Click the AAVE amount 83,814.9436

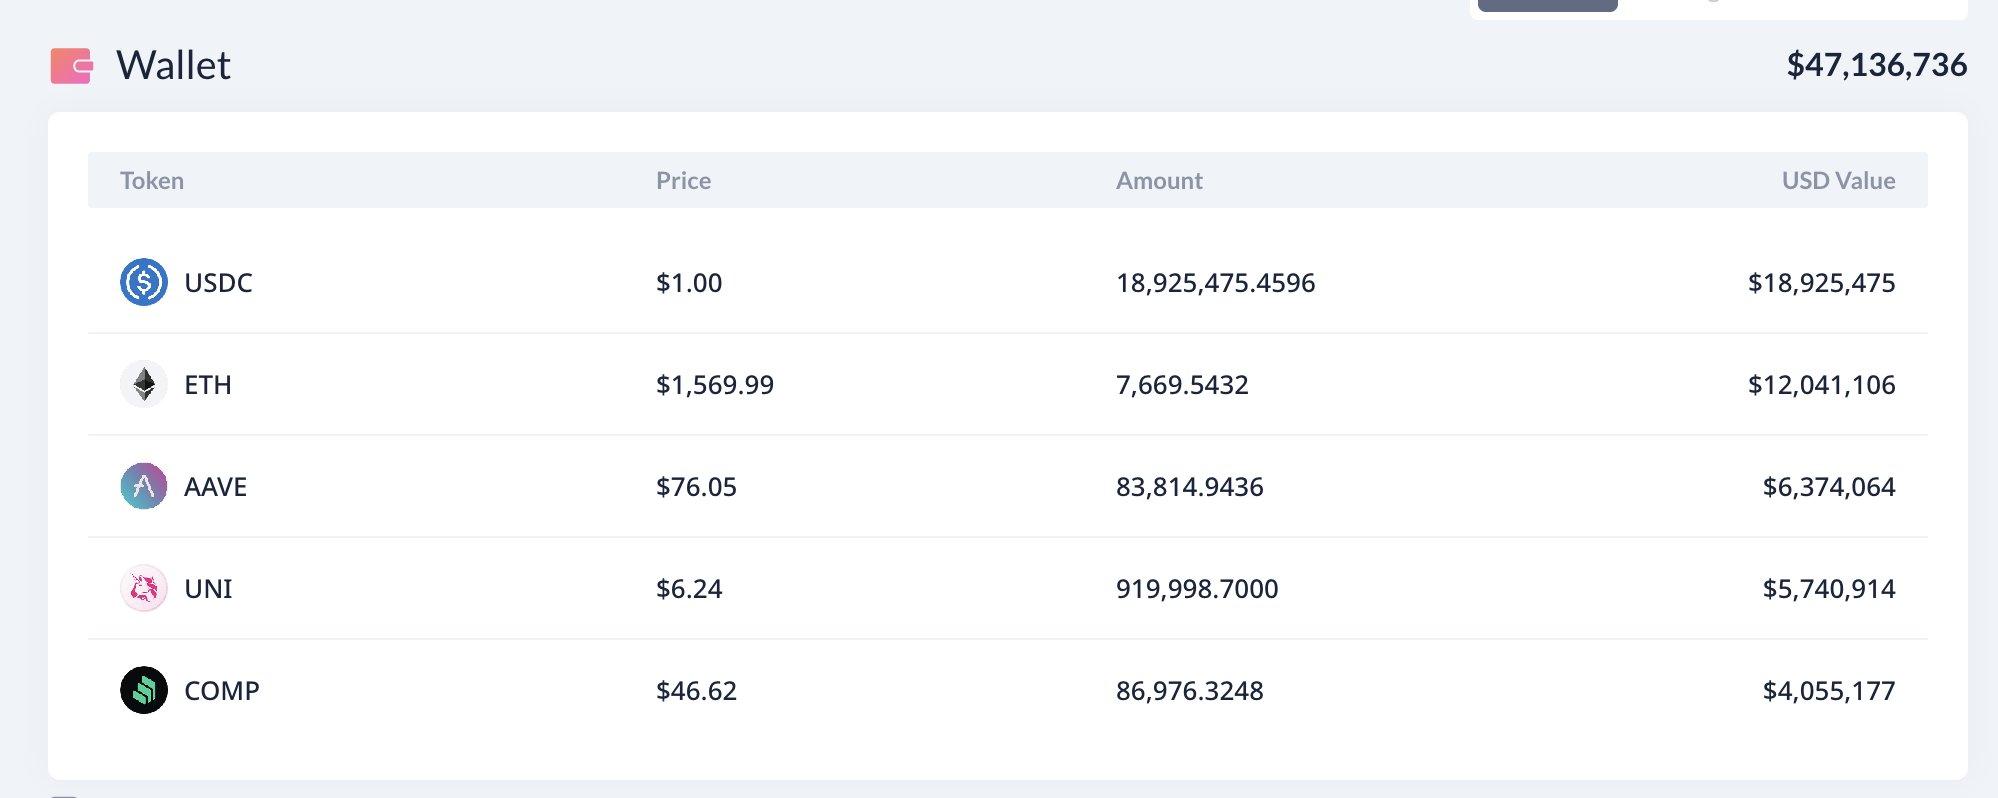(1189, 487)
